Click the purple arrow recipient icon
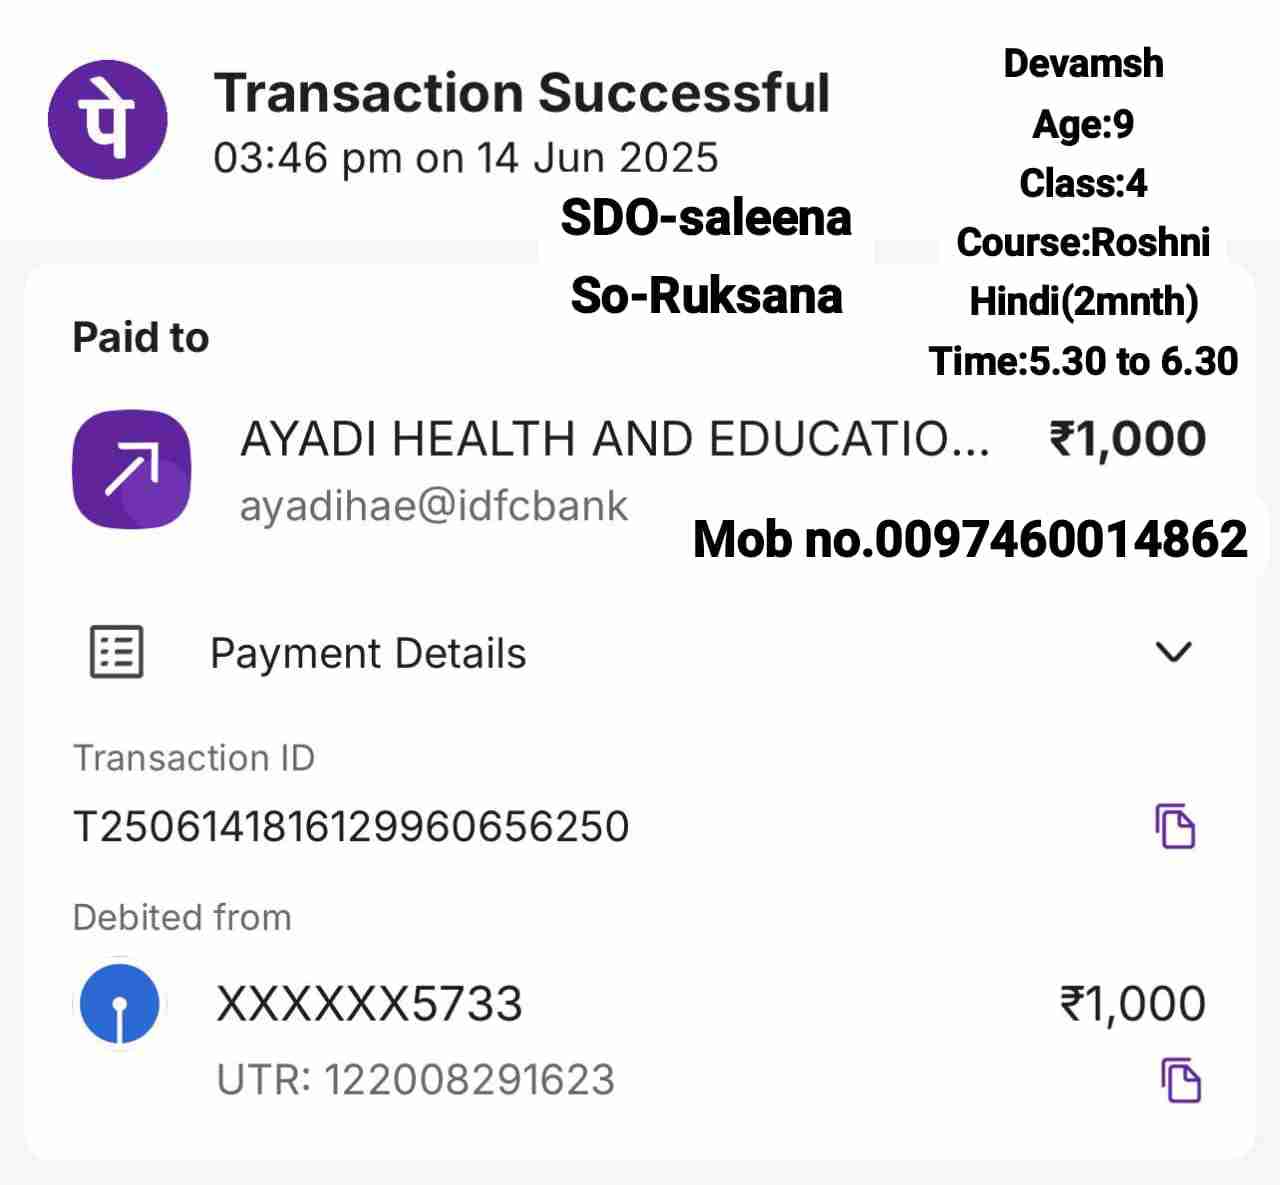This screenshot has height=1185, width=1280. pos(131,468)
